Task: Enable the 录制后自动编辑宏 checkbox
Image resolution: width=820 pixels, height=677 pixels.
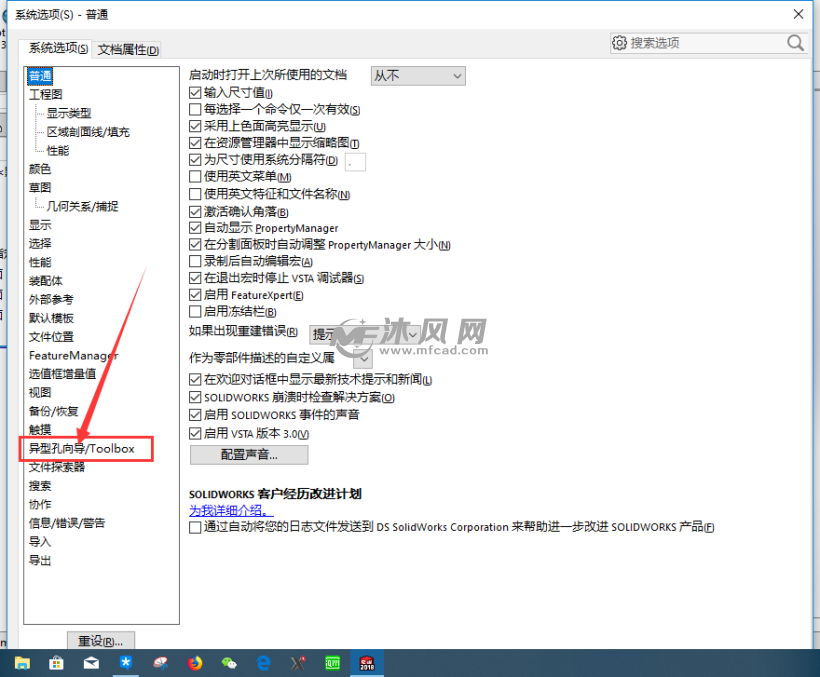Action: tap(195, 261)
